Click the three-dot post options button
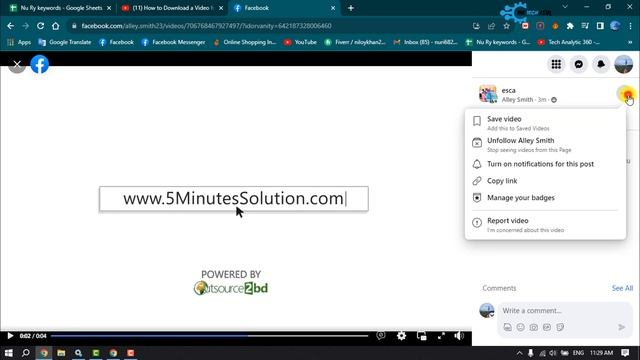The image size is (640, 360). 626,95
